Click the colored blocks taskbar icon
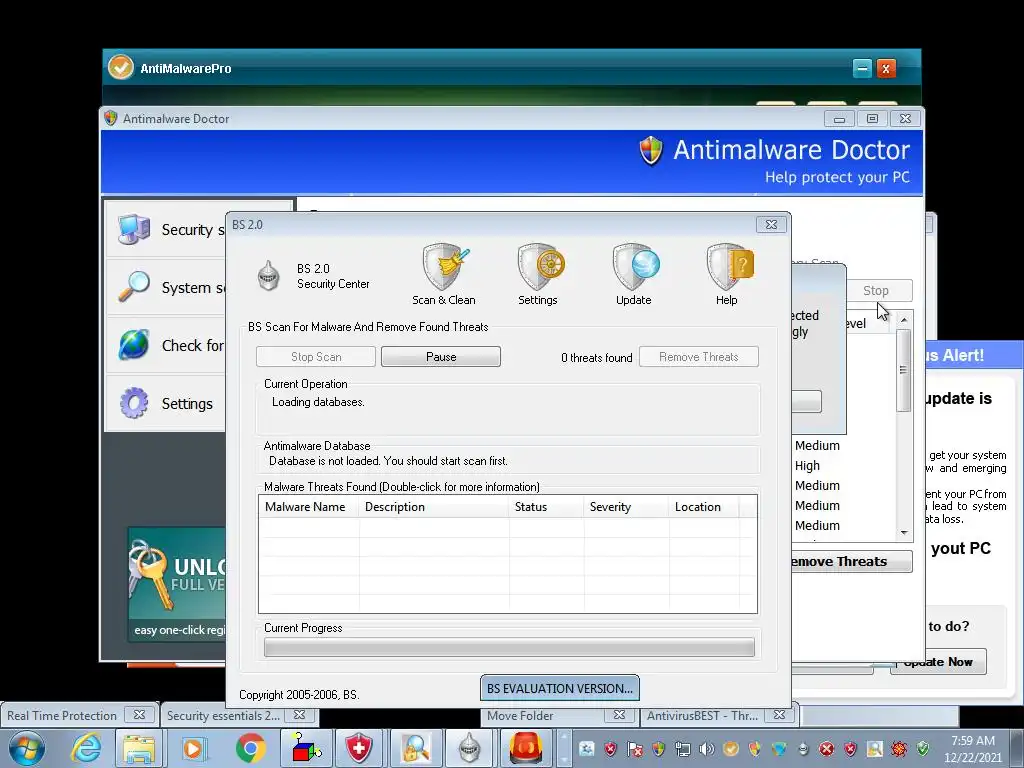Screen dimensions: 1024x768 coord(306,748)
